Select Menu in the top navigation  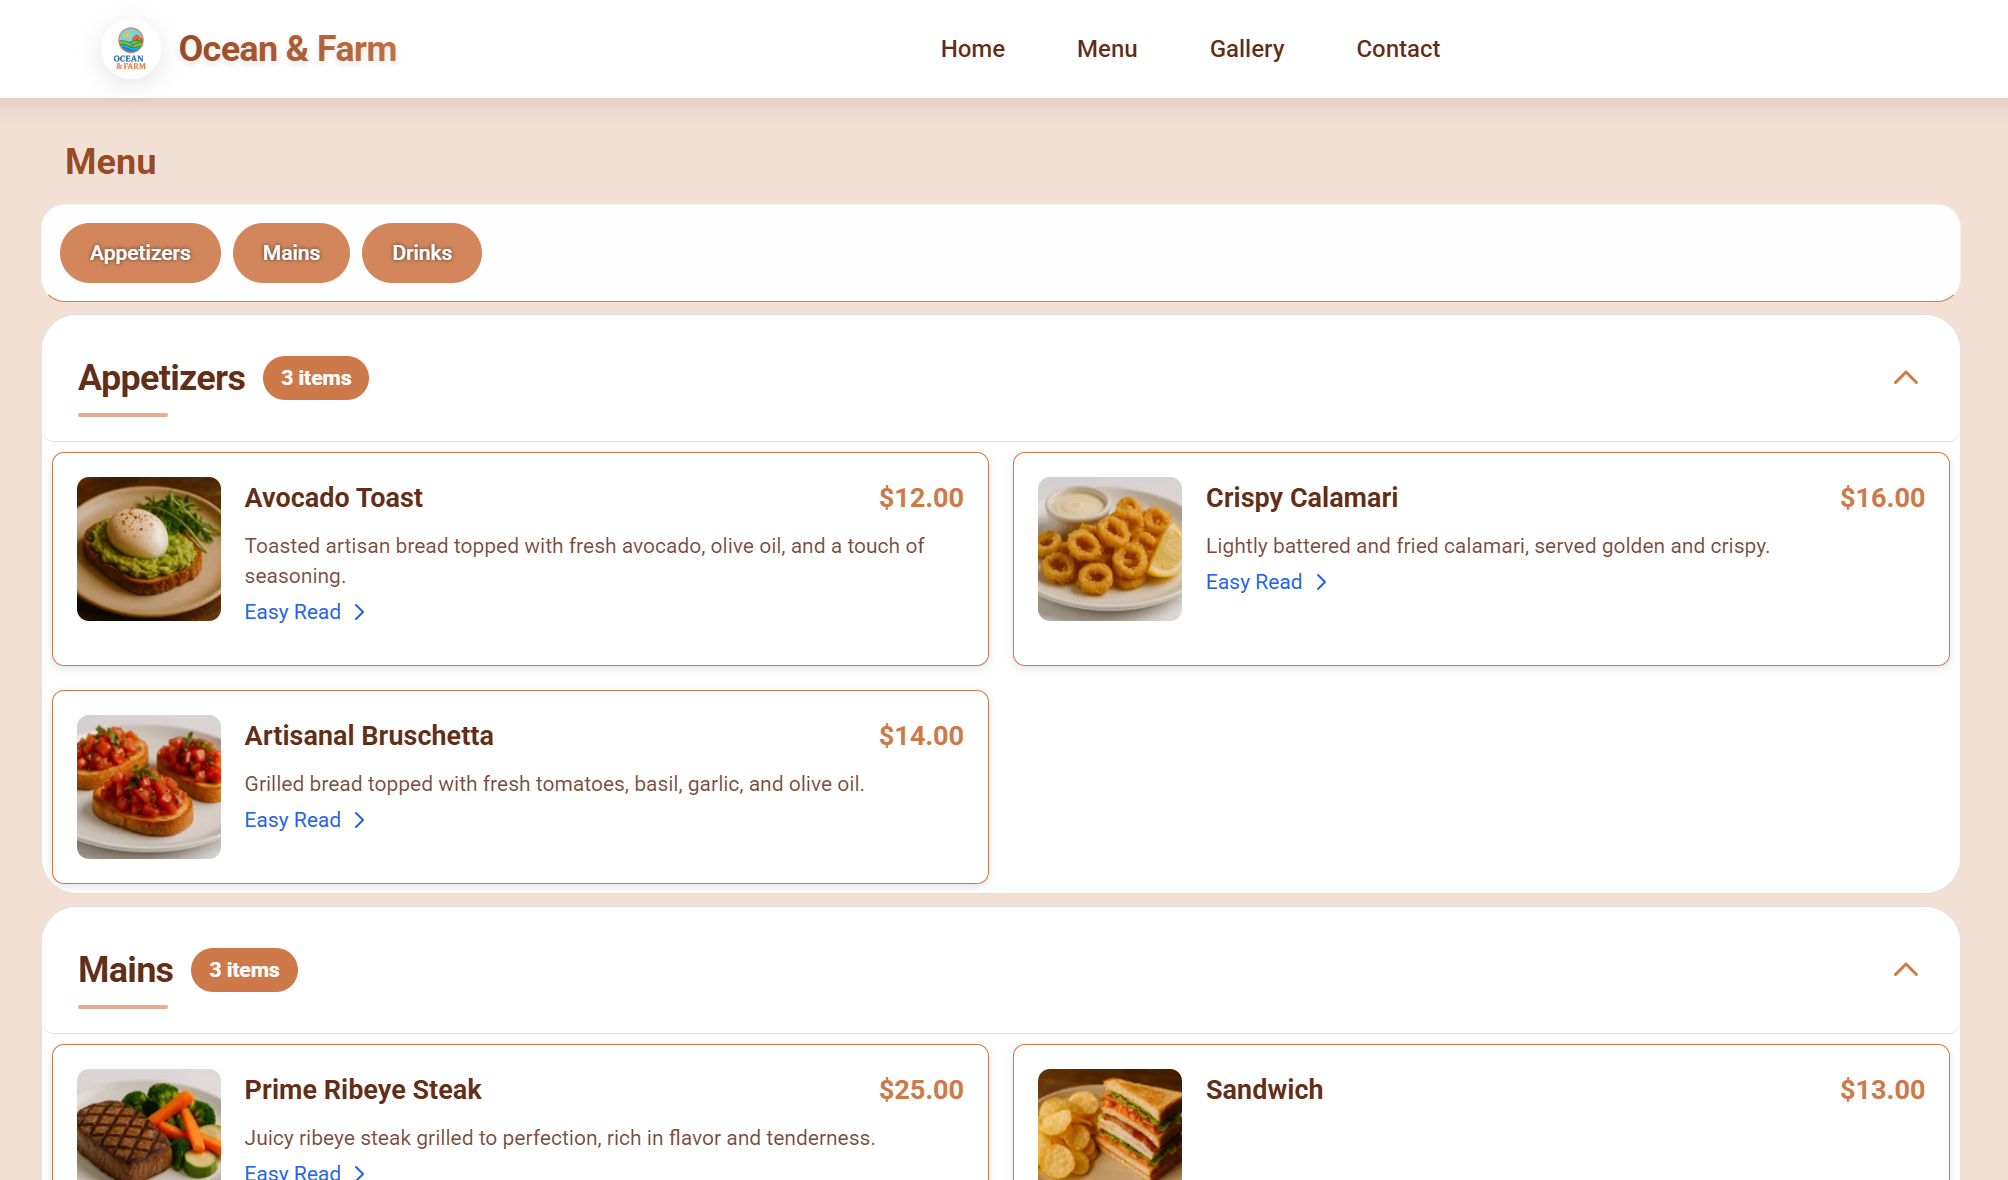tap(1106, 49)
